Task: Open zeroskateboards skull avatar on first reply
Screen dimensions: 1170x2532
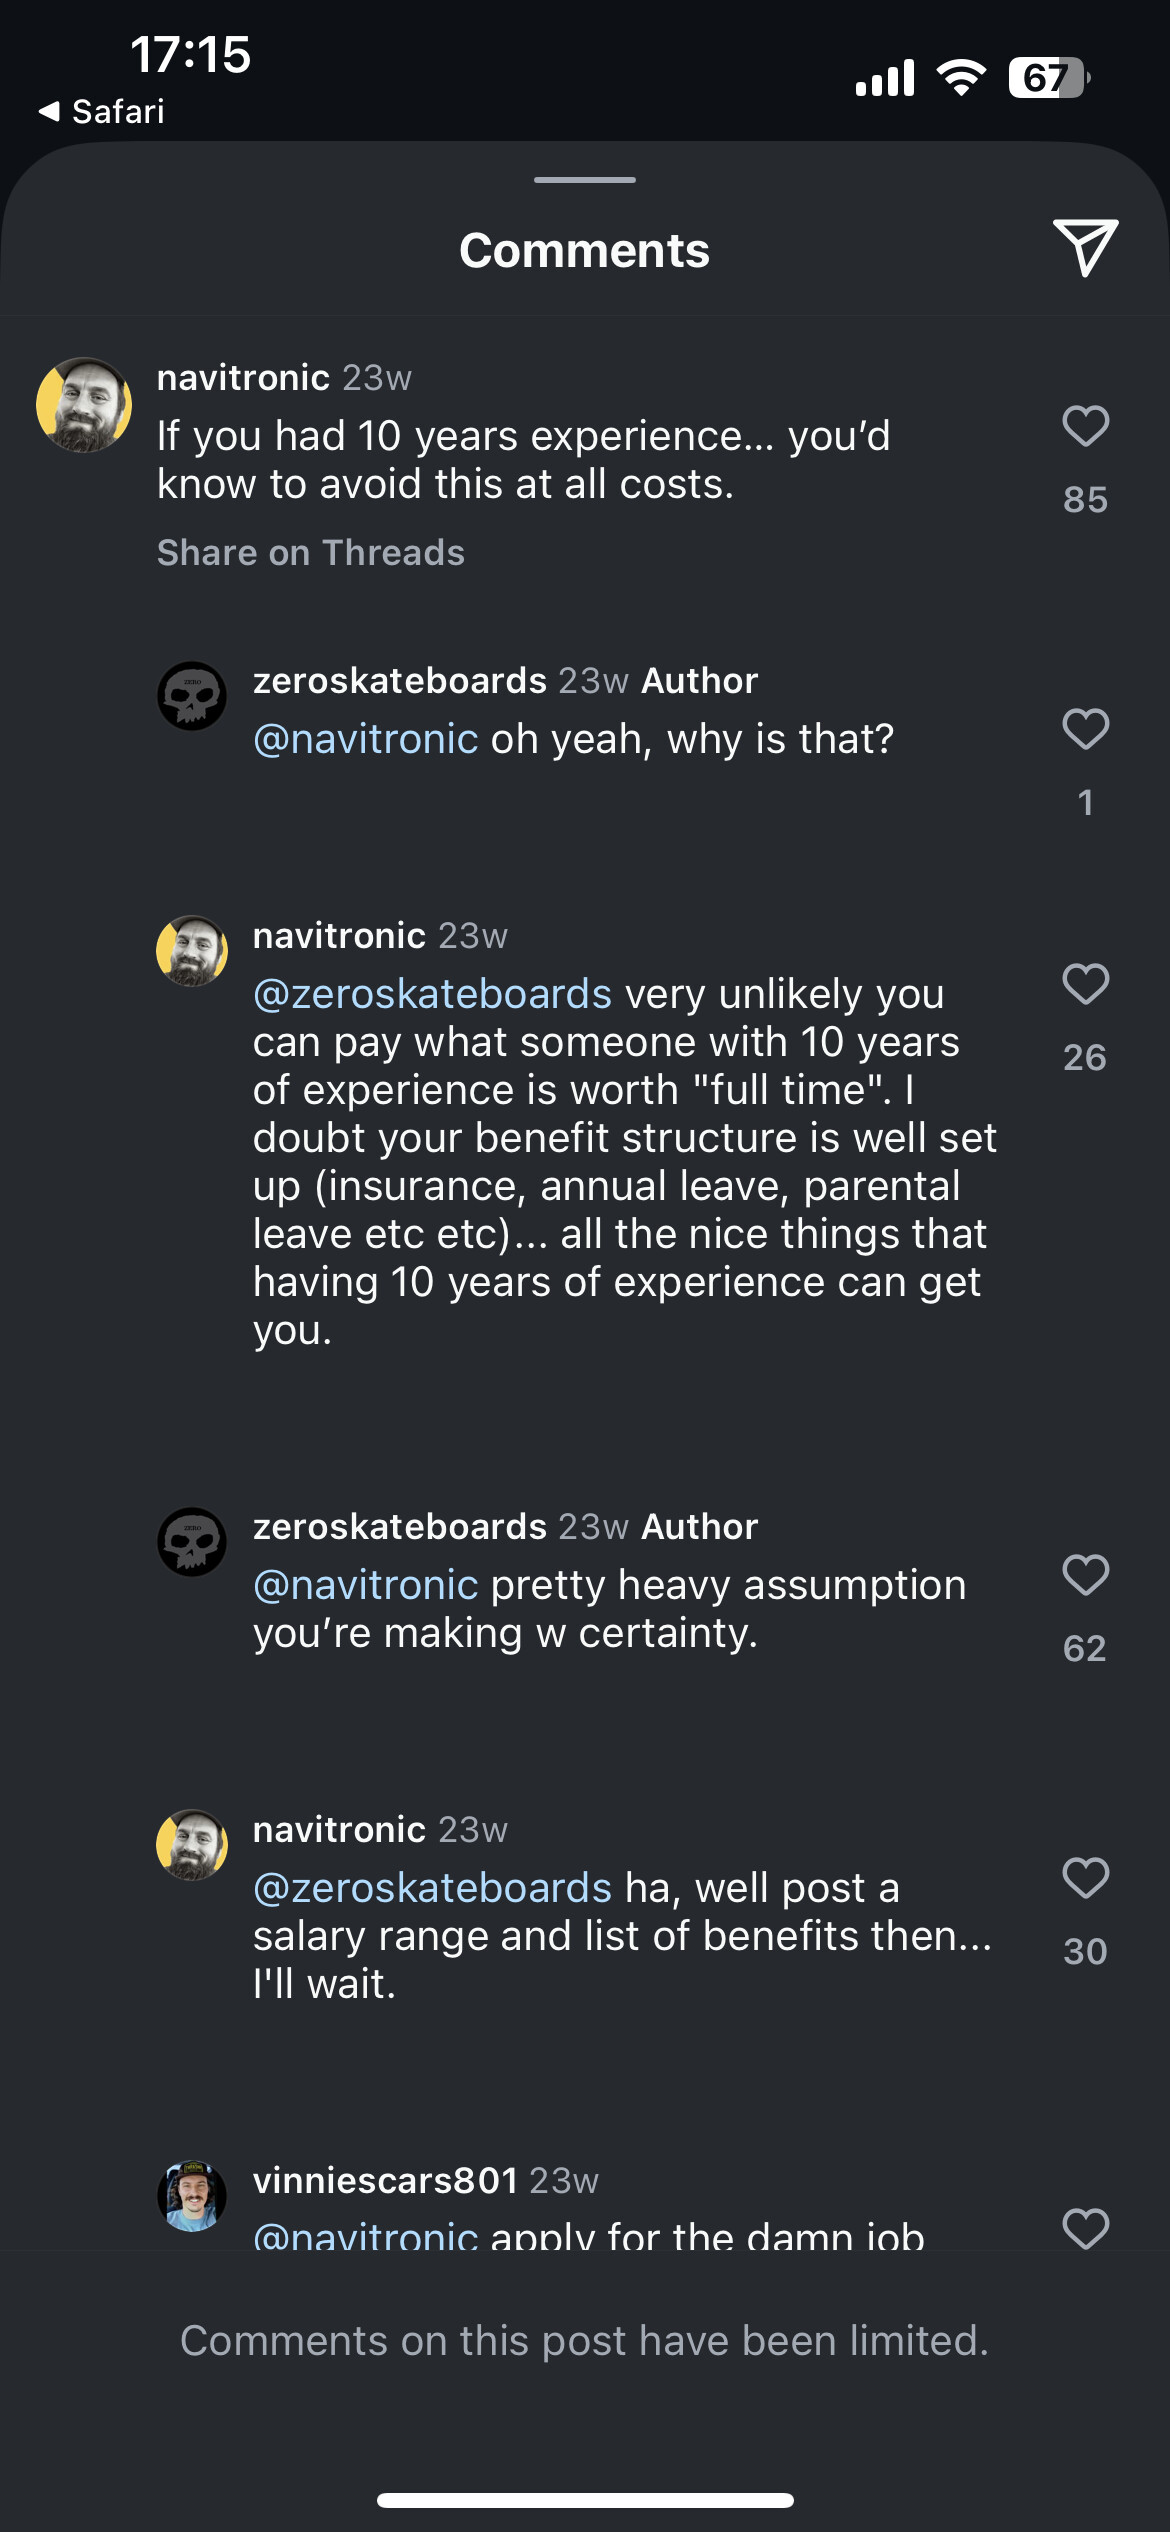Action: coord(192,696)
